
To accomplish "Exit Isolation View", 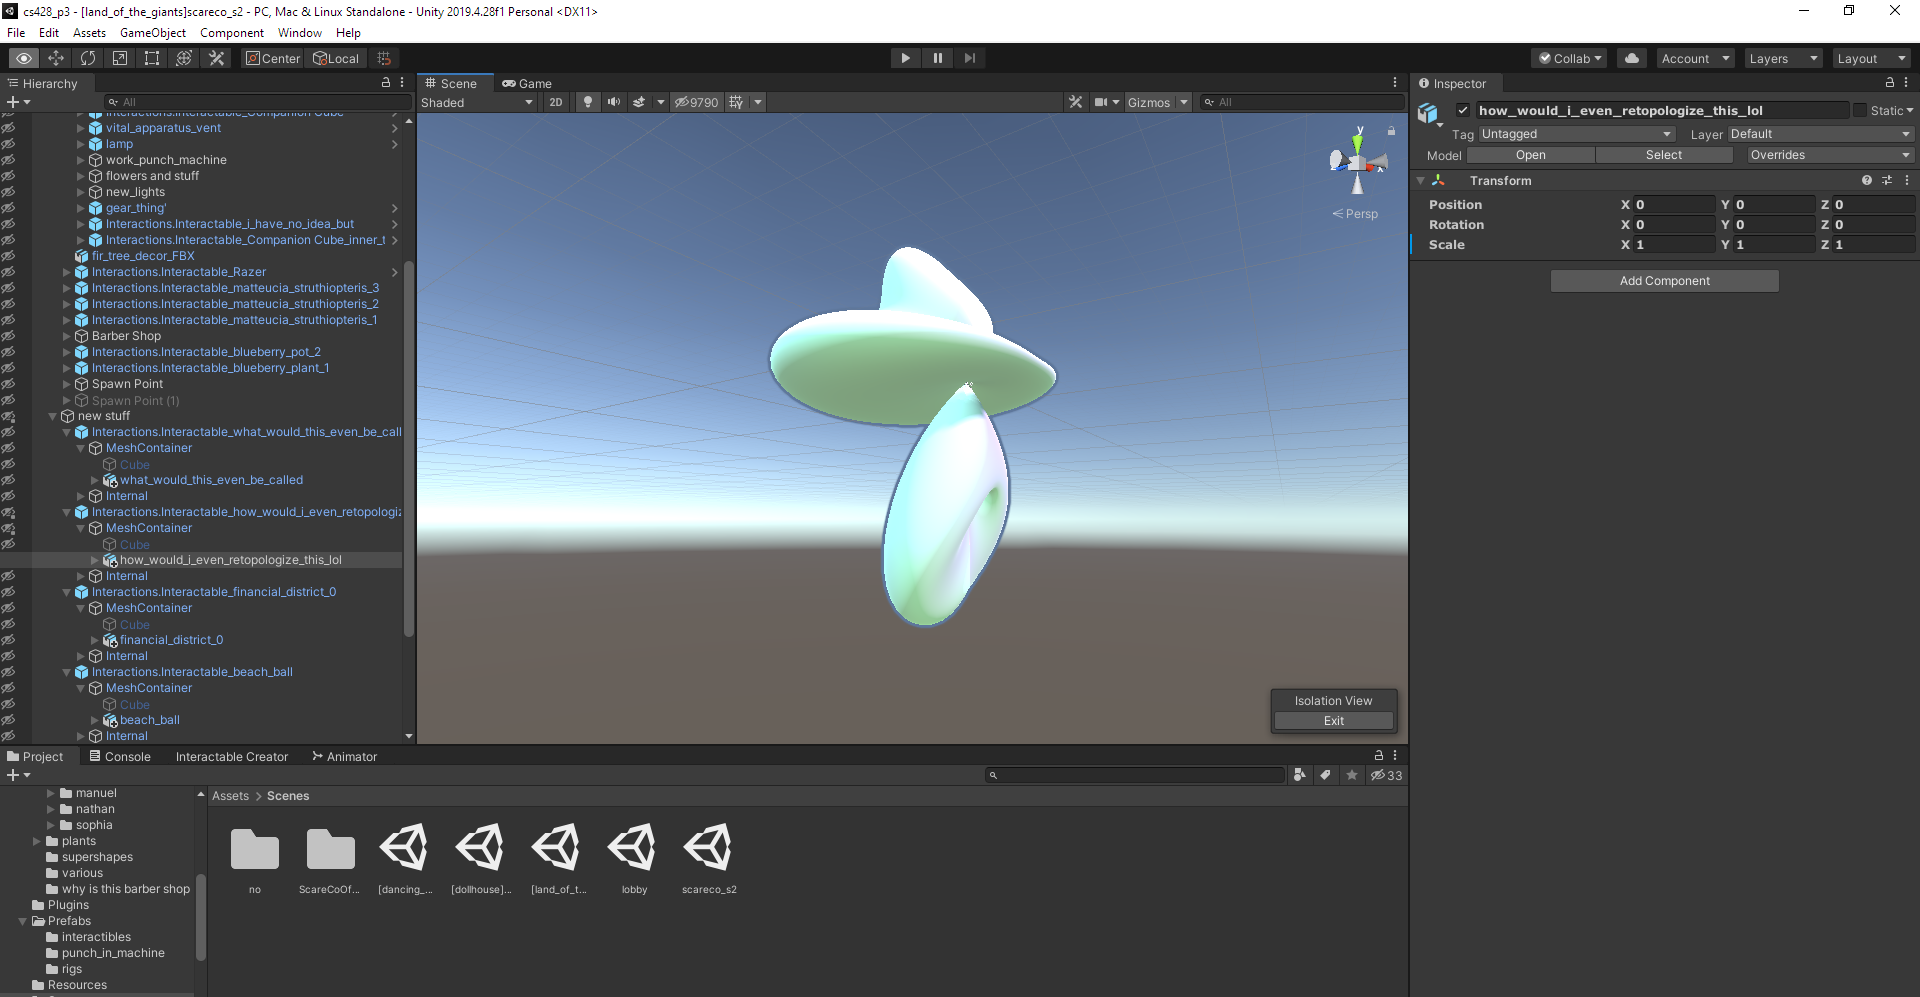I will [1333, 720].
